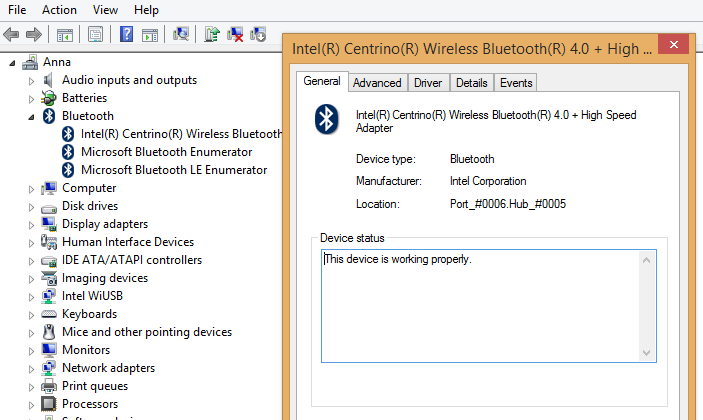Click the large Bluetooth logo in the properties dialog
Screen dimensions: 703x420
[327, 119]
